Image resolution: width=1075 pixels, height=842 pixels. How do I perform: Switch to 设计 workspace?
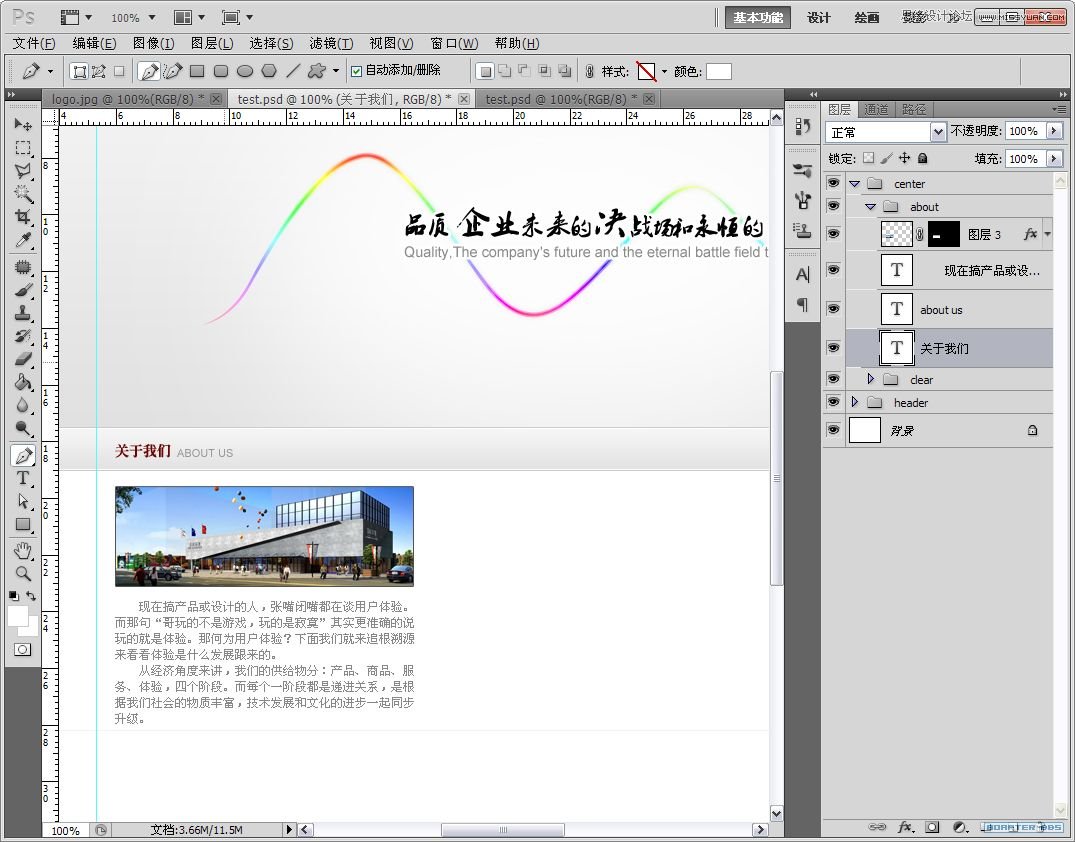pos(819,17)
